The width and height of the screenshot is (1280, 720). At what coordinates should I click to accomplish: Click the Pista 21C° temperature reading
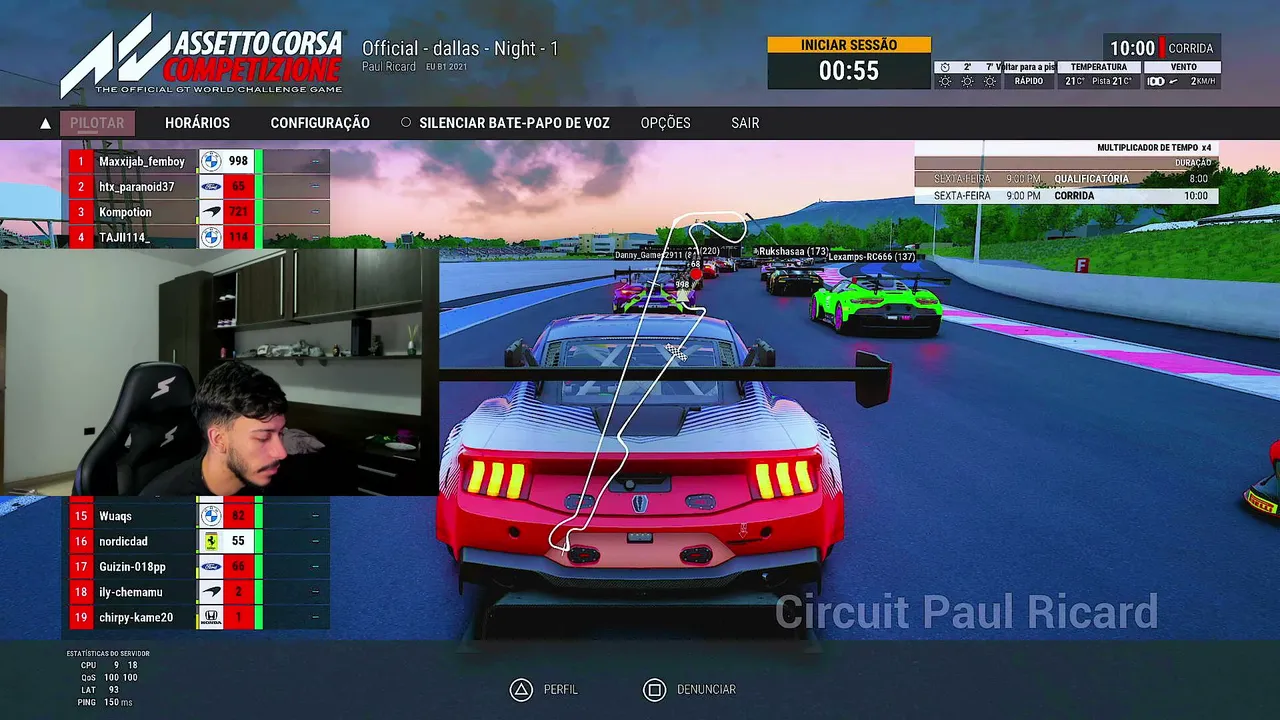(x=1112, y=81)
